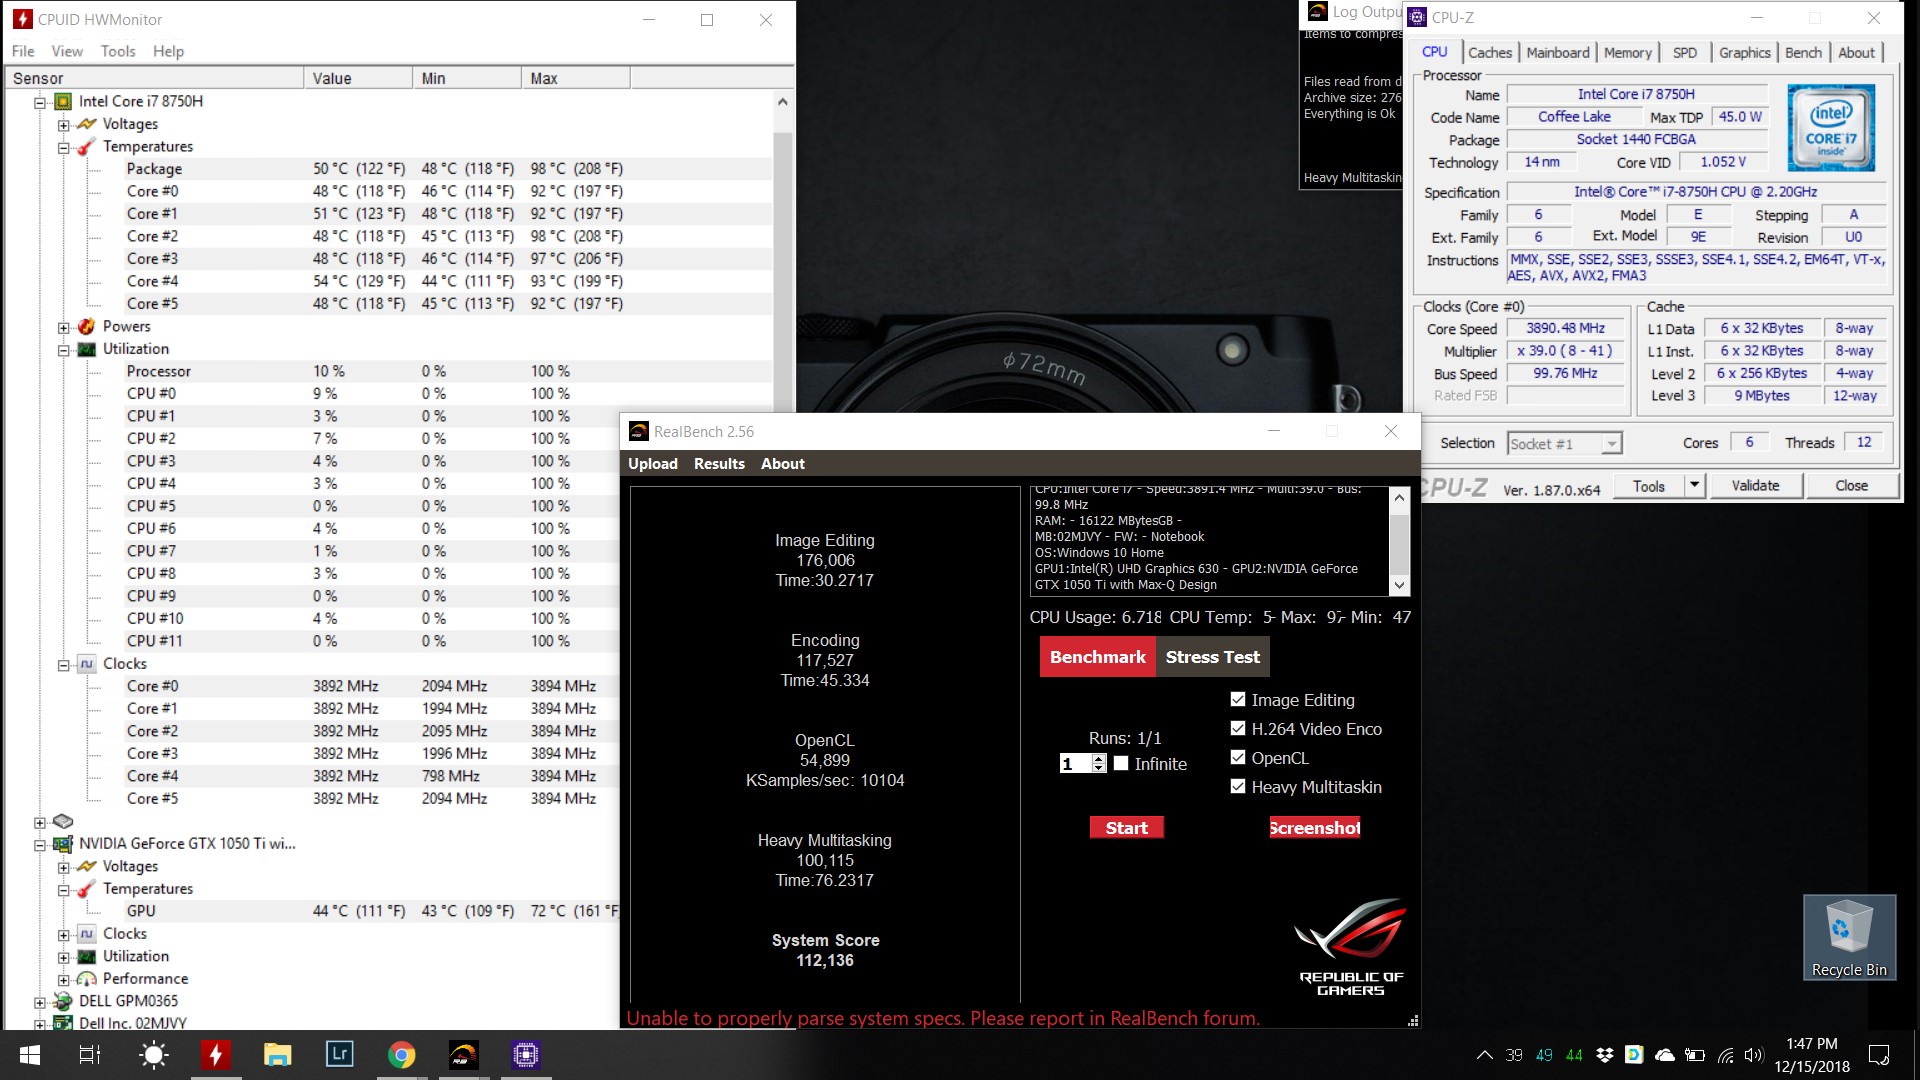Viewport: 1920px width, 1080px height.
Task: Click the hard drive icon below CPU Clocks
Action: (62, 821)
